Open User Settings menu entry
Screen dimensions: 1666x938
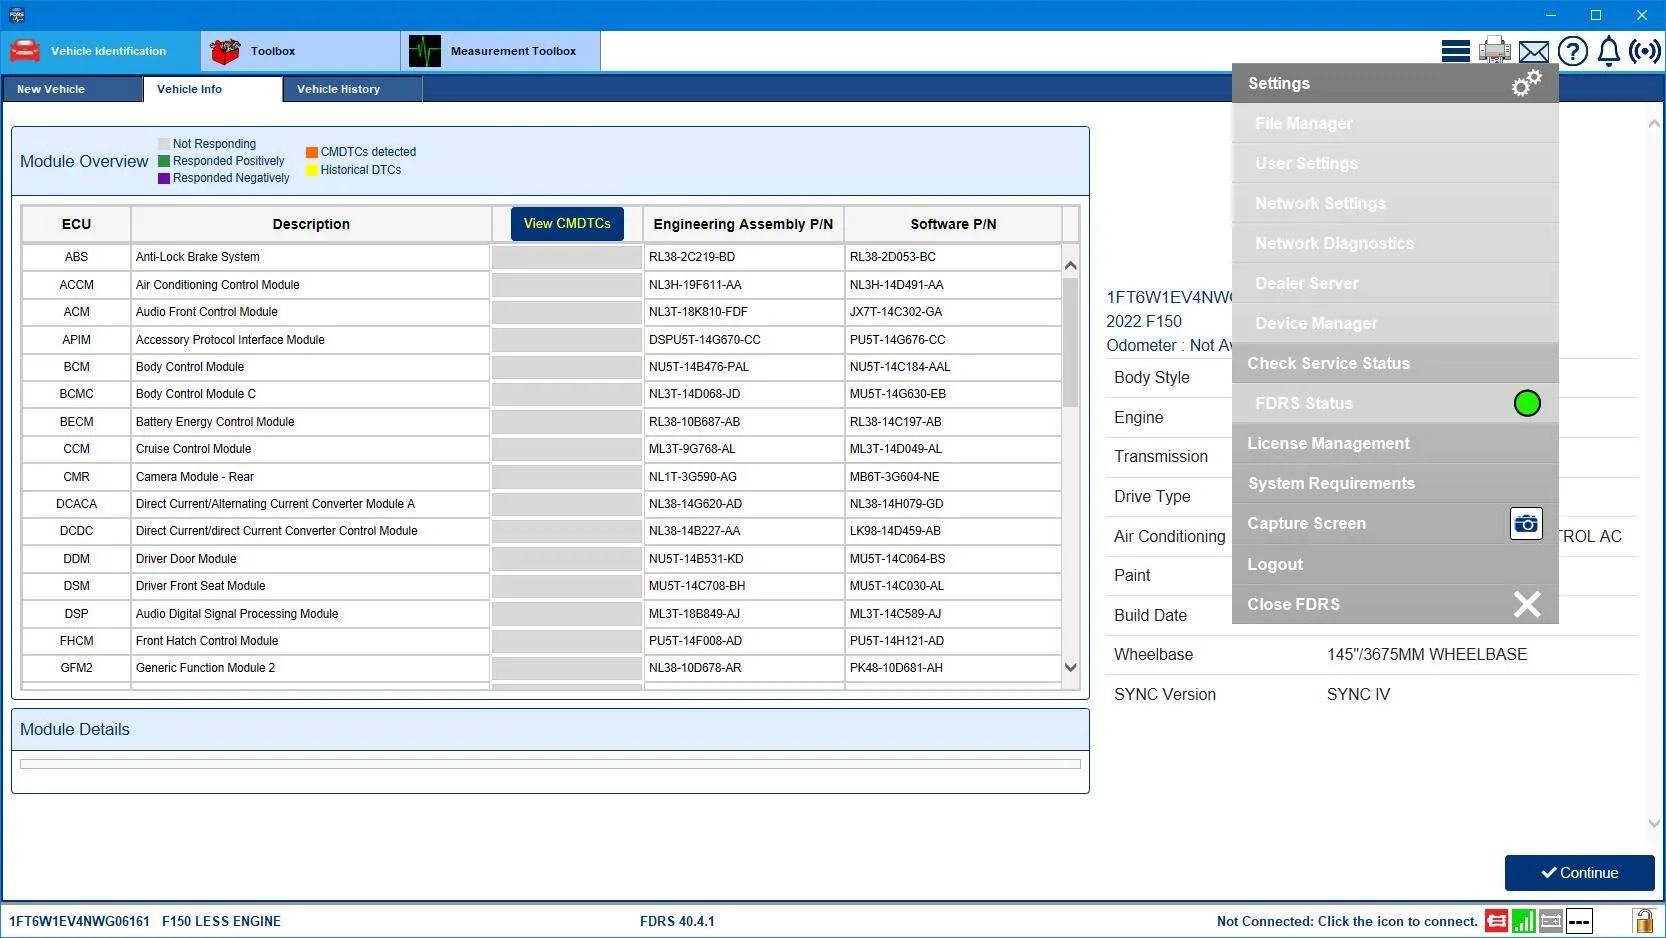(1395, 163)
